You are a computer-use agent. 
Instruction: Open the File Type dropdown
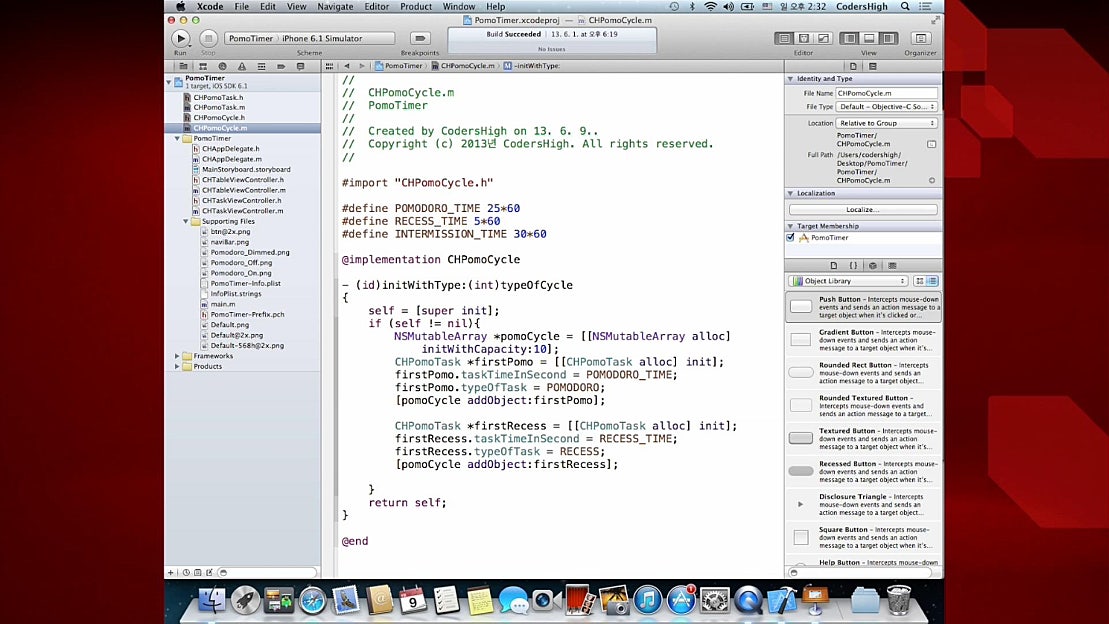point(887,106)
